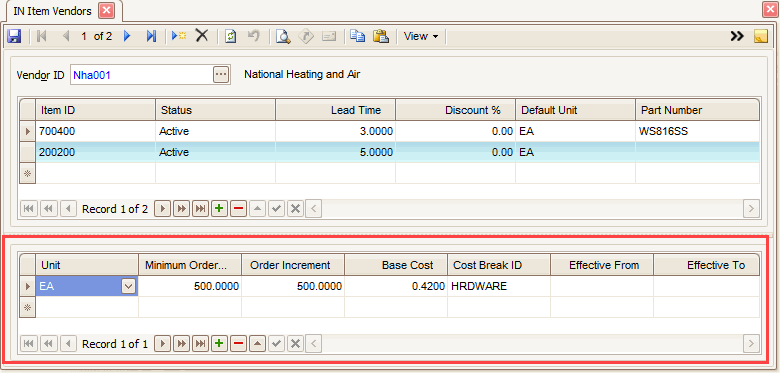This screenshot has height=373, width=780.
Task: Click base cost 0.4200 cell
Action: pos(396,286)
